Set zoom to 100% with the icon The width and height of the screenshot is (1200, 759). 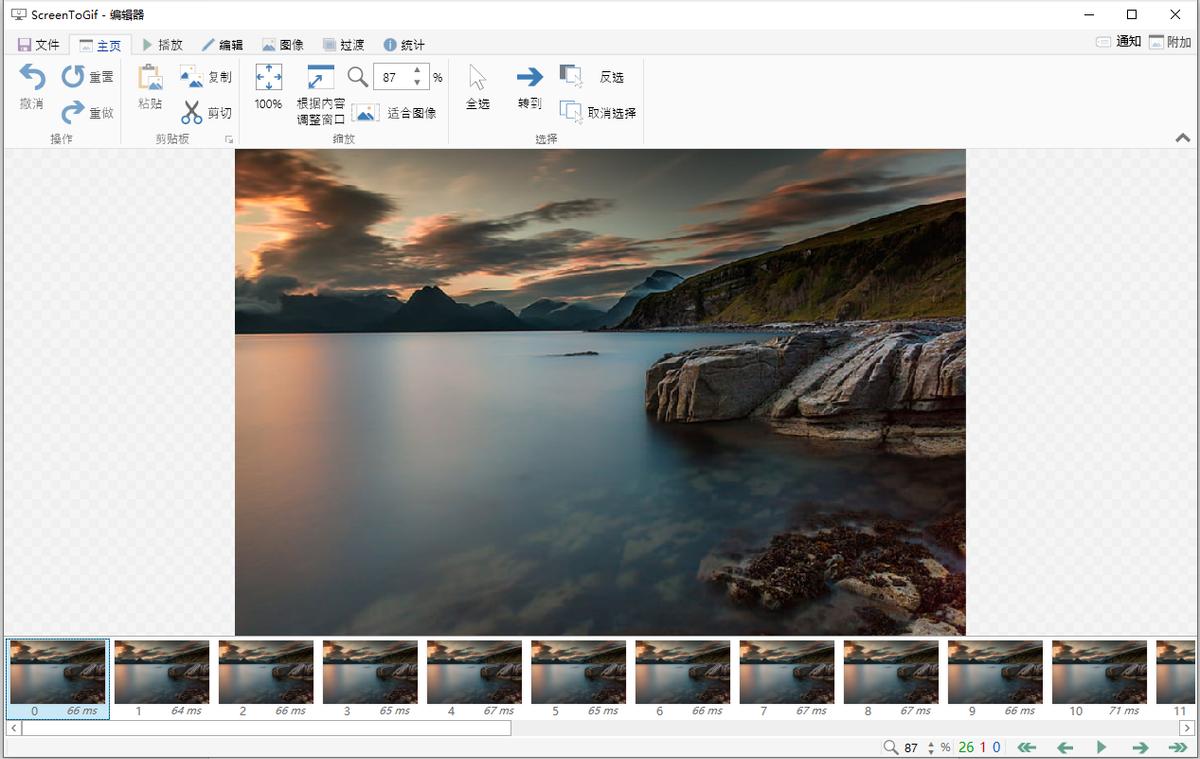268,78
